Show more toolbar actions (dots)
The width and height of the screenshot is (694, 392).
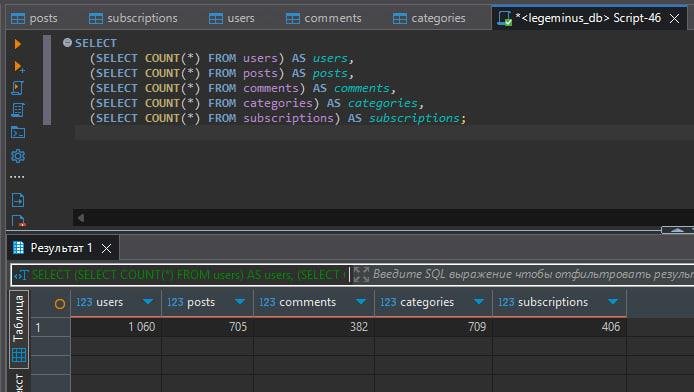coord(17,177)
